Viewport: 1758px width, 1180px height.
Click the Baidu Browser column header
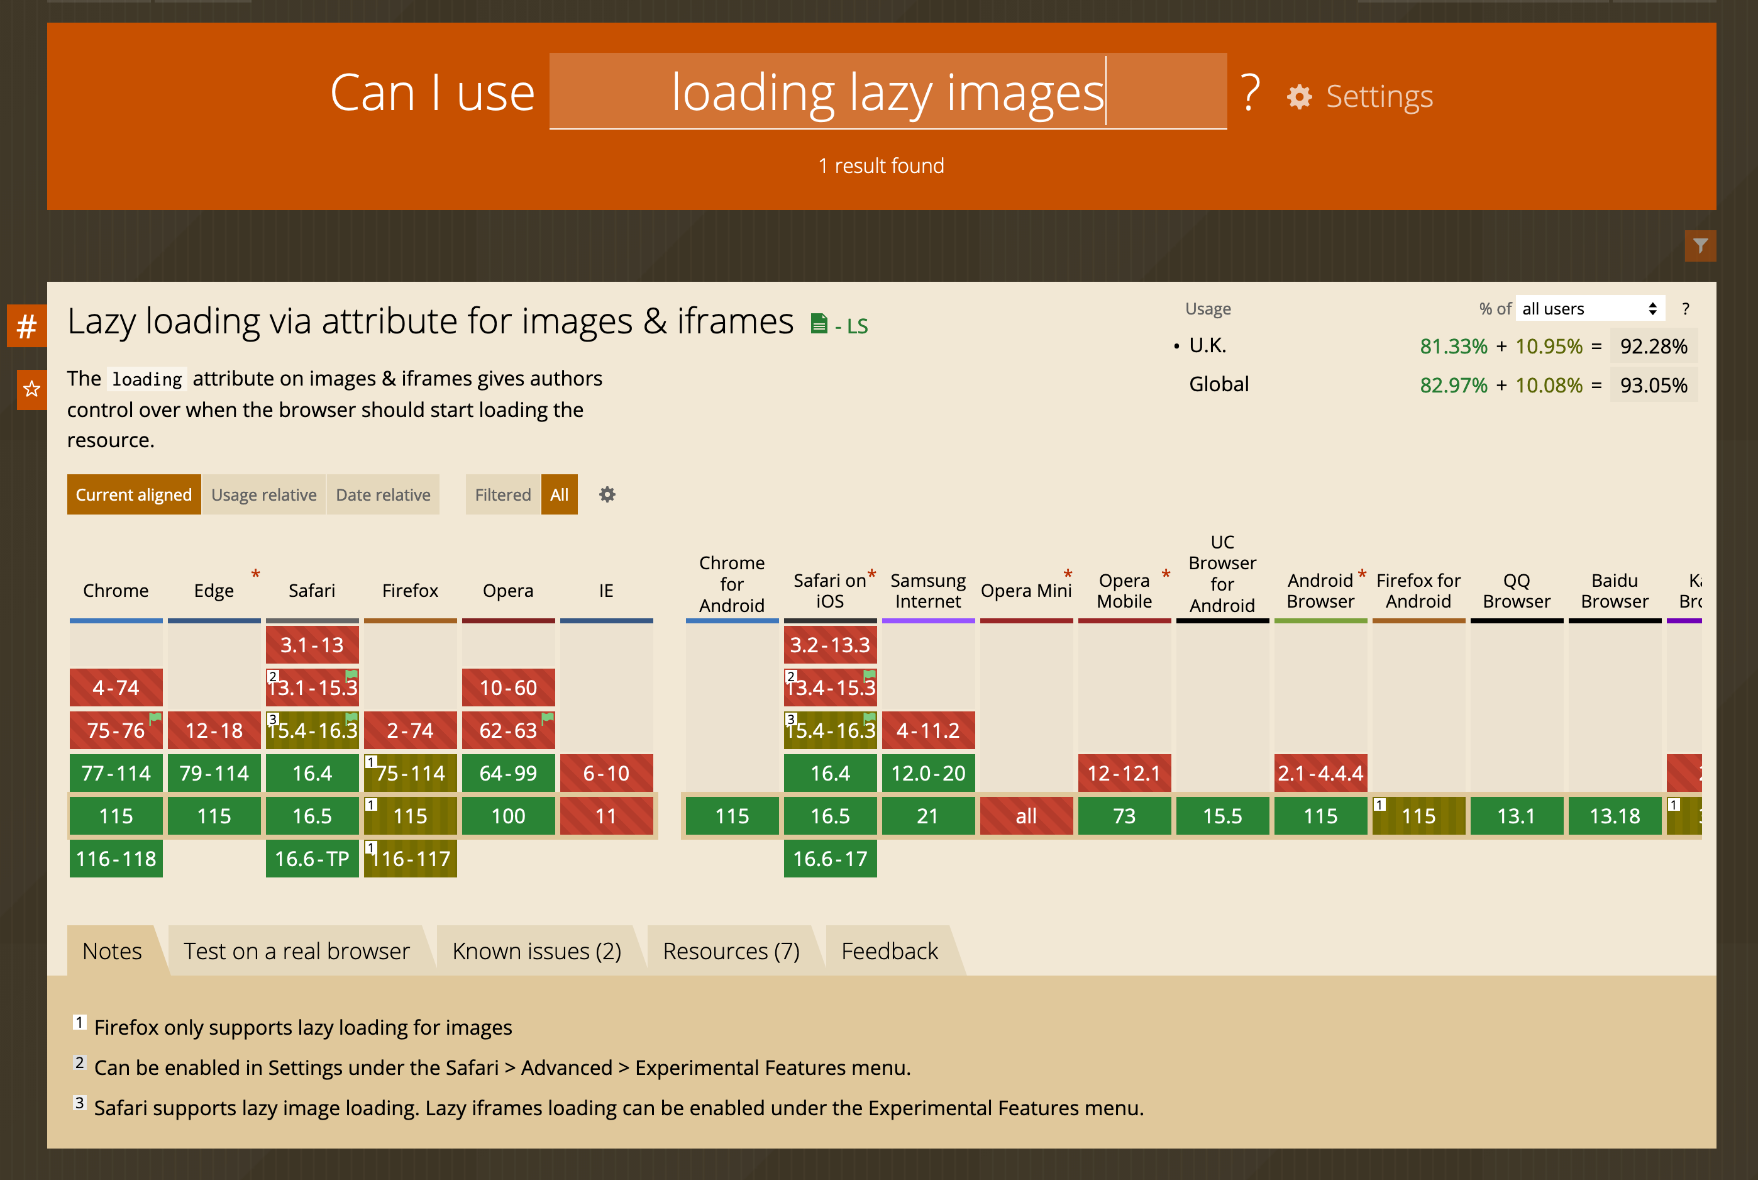pos(1614,591)
